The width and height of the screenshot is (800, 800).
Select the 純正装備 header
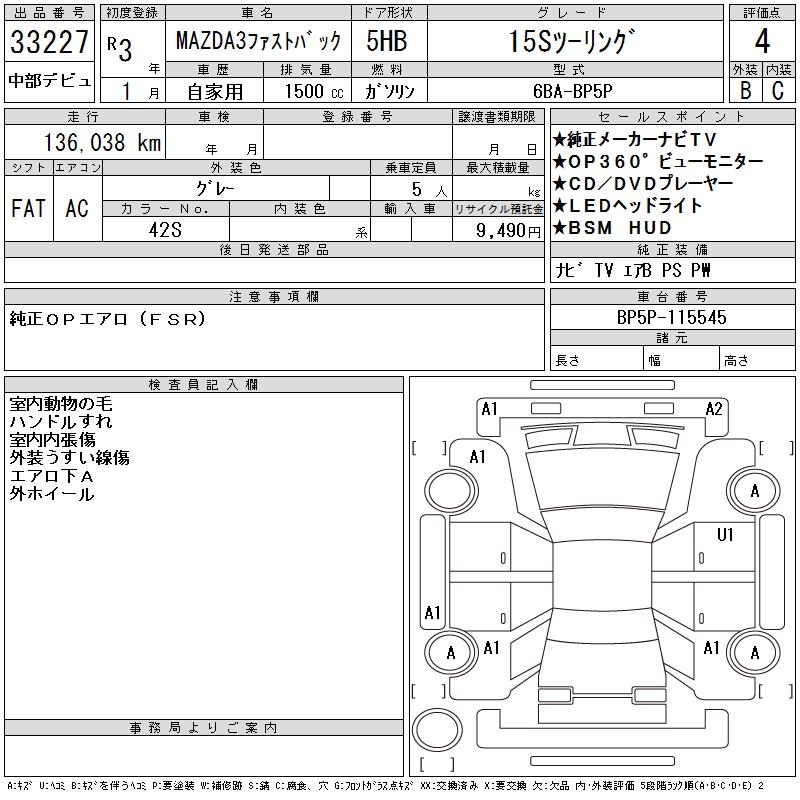[x=672, y=249]
